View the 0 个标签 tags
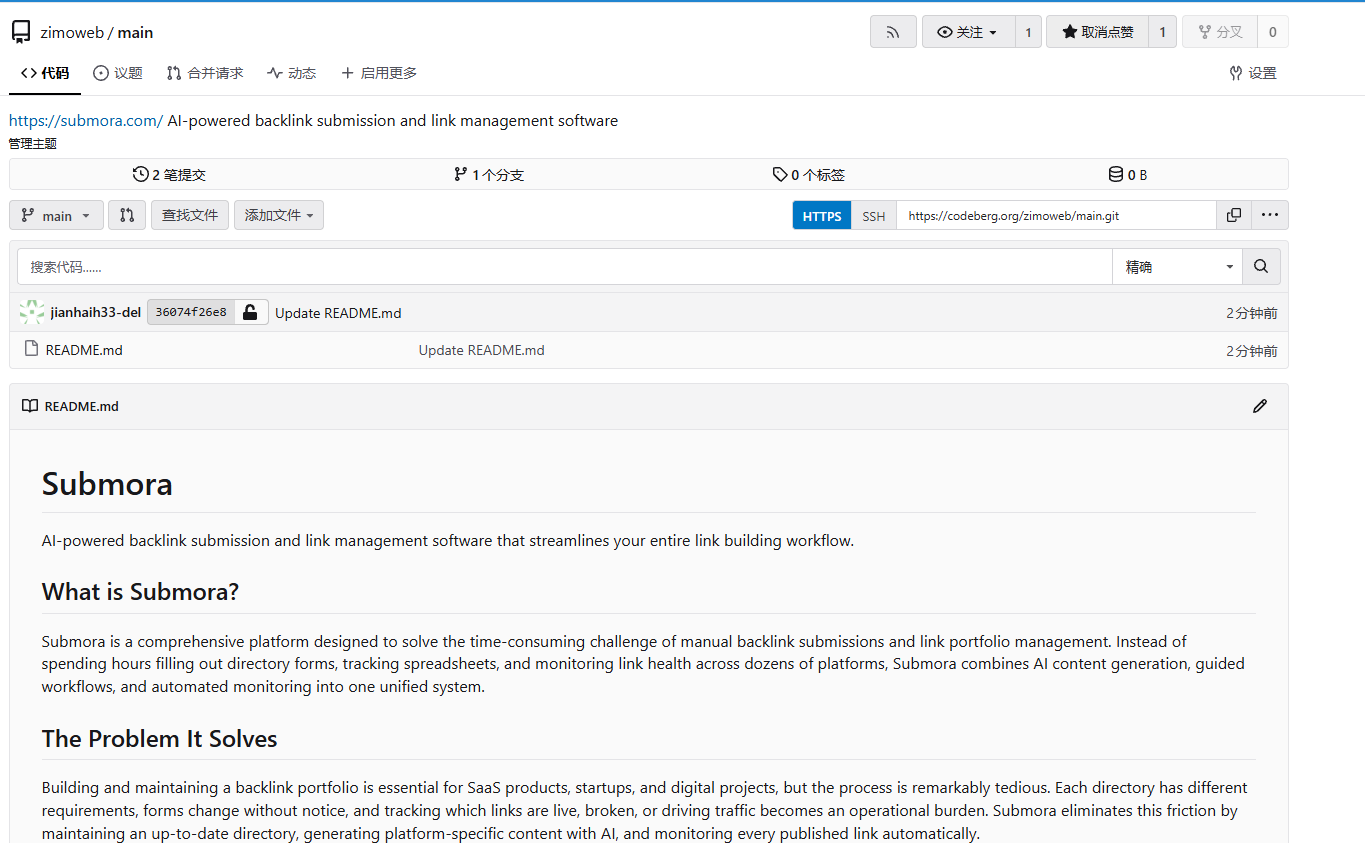 808,174
